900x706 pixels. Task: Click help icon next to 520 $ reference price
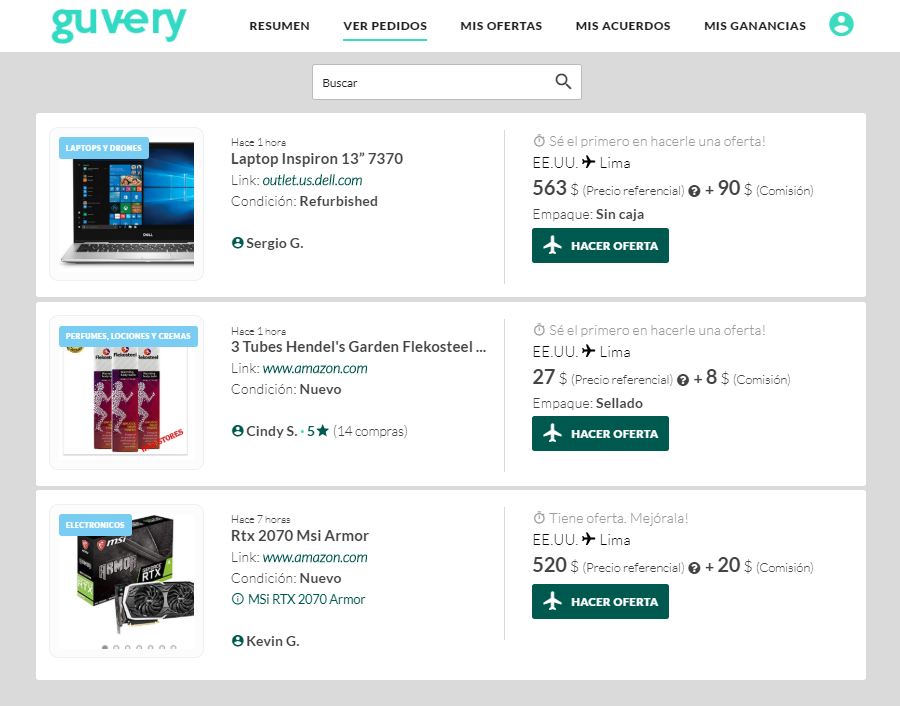click(694, 568)
